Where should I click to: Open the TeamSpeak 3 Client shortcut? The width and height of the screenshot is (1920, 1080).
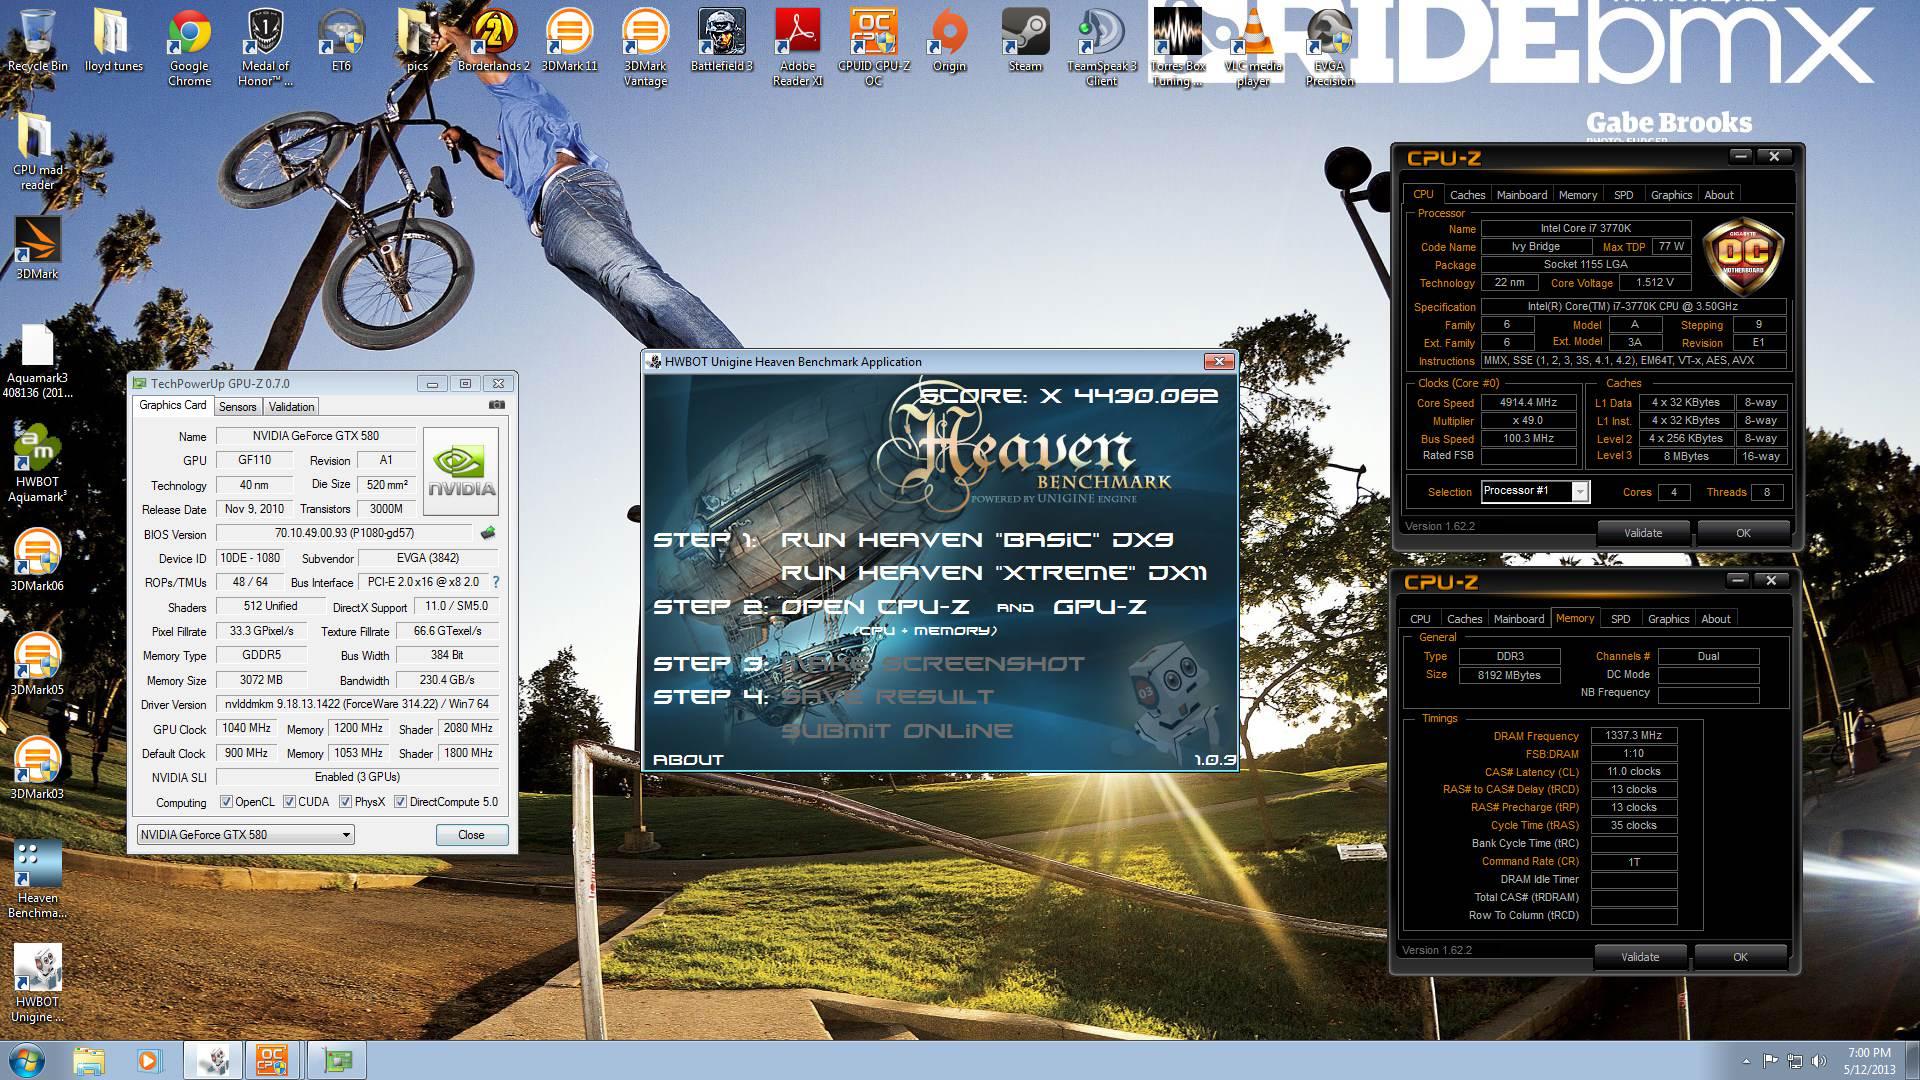(1101, 47)
